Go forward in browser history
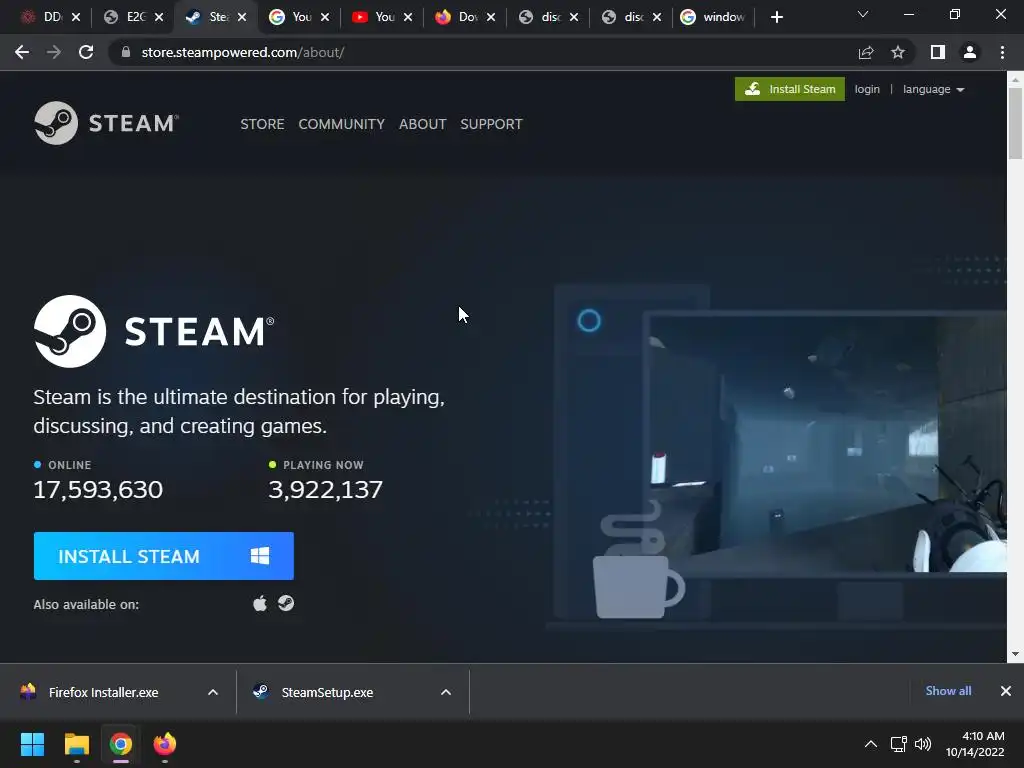The image size is (1024, 768). [54, 52]
